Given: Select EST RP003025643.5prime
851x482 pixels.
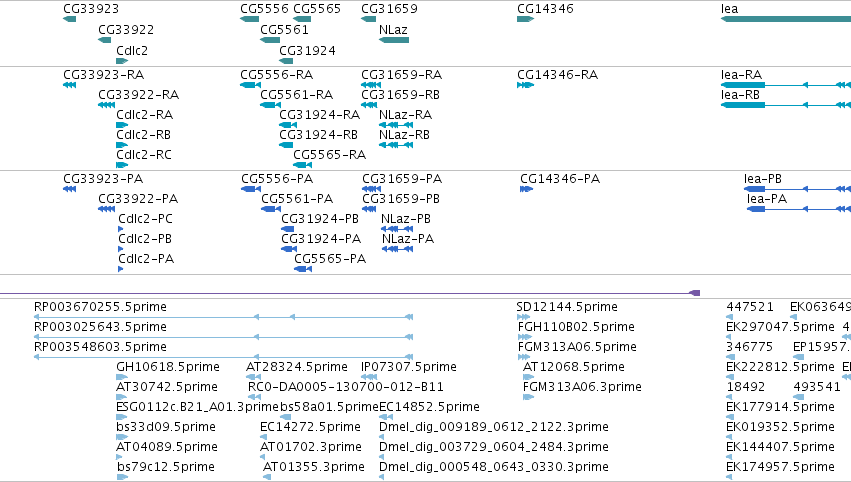Looking at the screenshot, I should coord(100,327).
